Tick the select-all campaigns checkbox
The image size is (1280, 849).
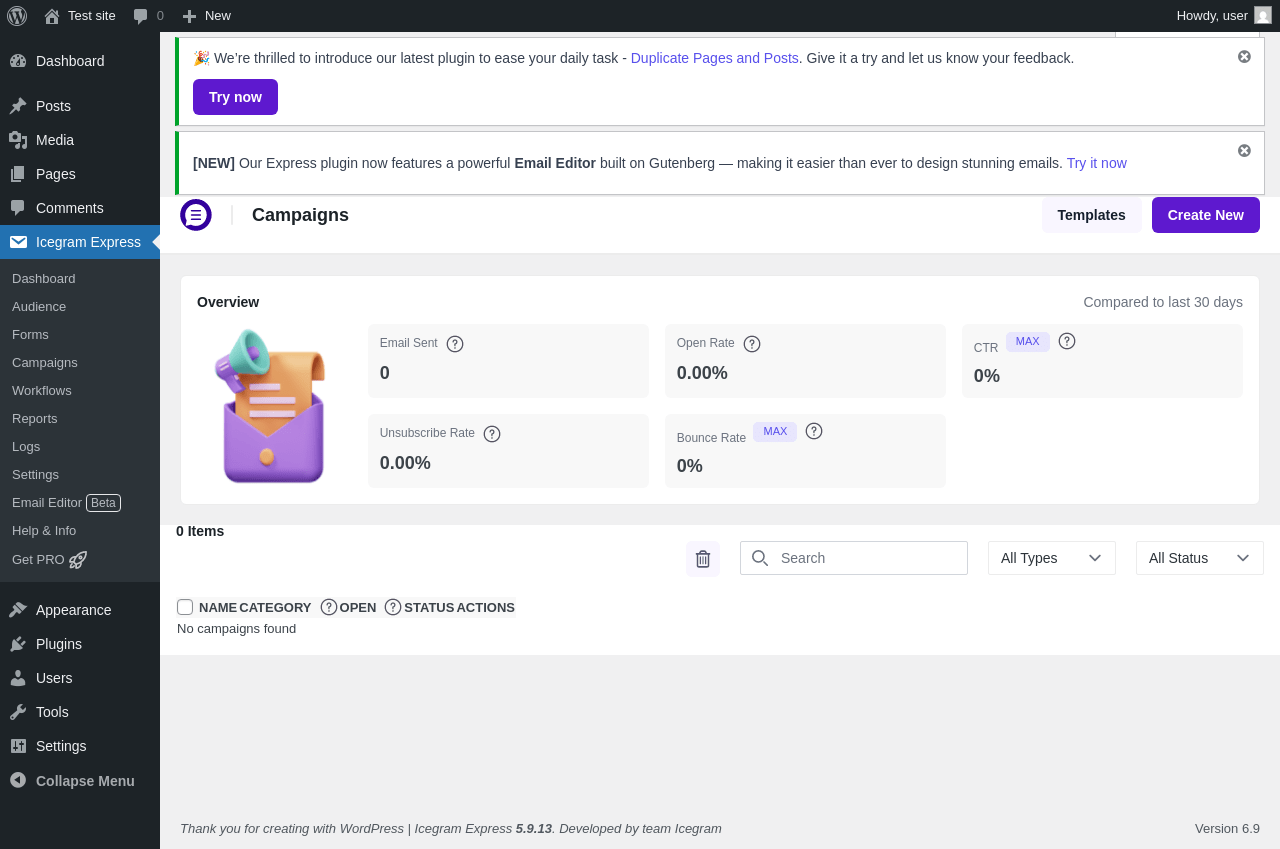point(185,607)
